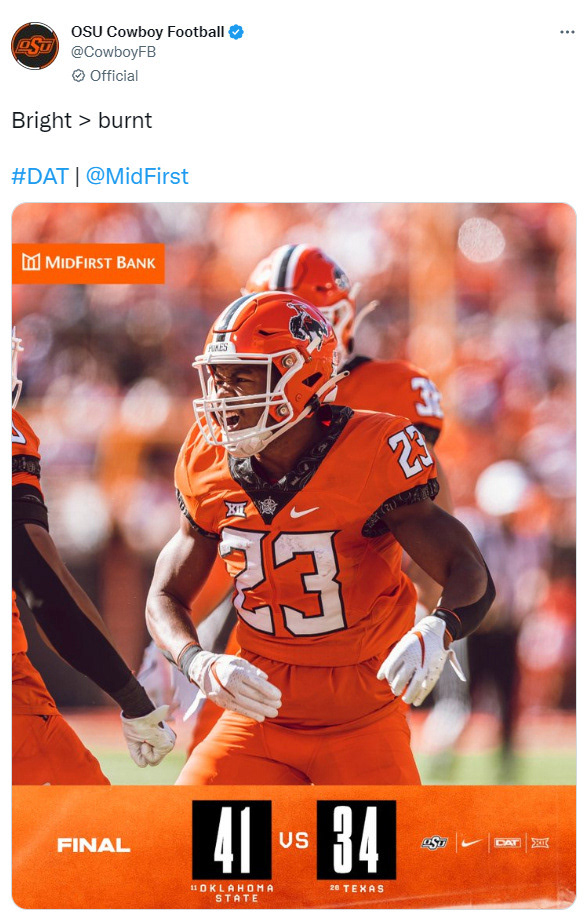This screenshot has height=915, width=588.
Task: Click the FINAL label in score graphic
Action: tap(93, 845)
